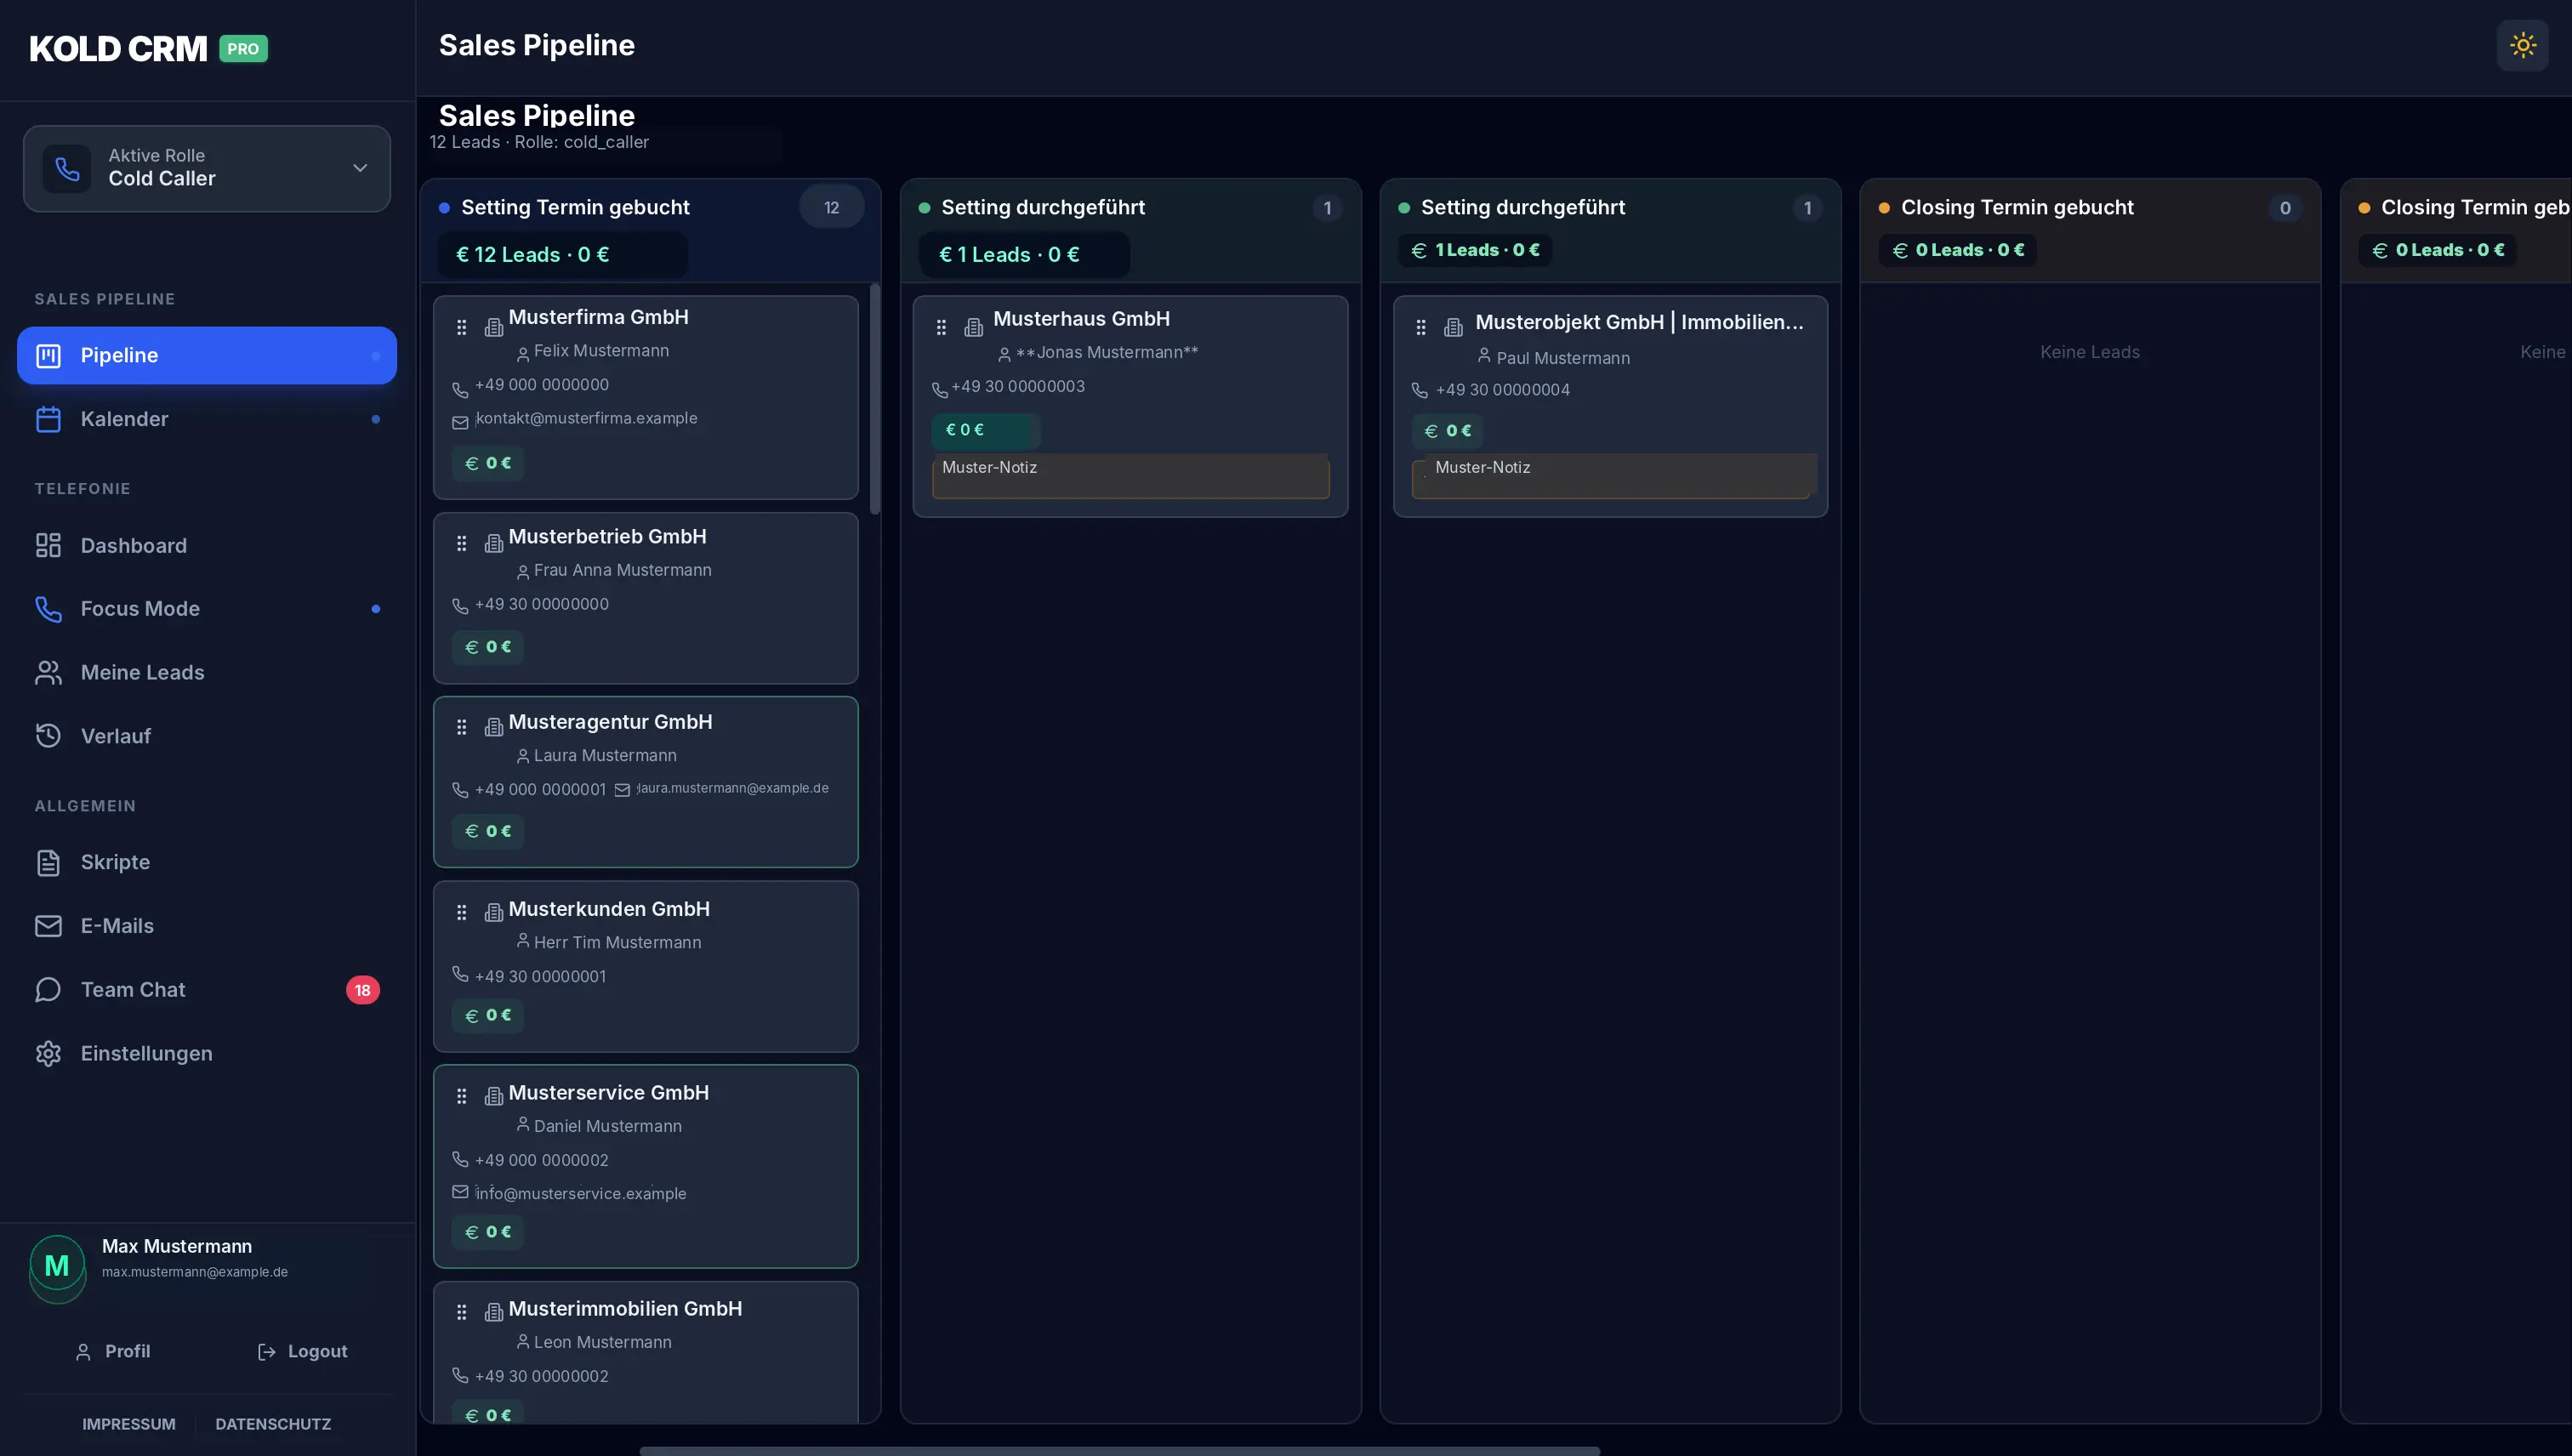Grab the drag handle on Musterobjekt GmbH card
Viewport: 2572px width, 1456px height.
tap(1421, 327)
